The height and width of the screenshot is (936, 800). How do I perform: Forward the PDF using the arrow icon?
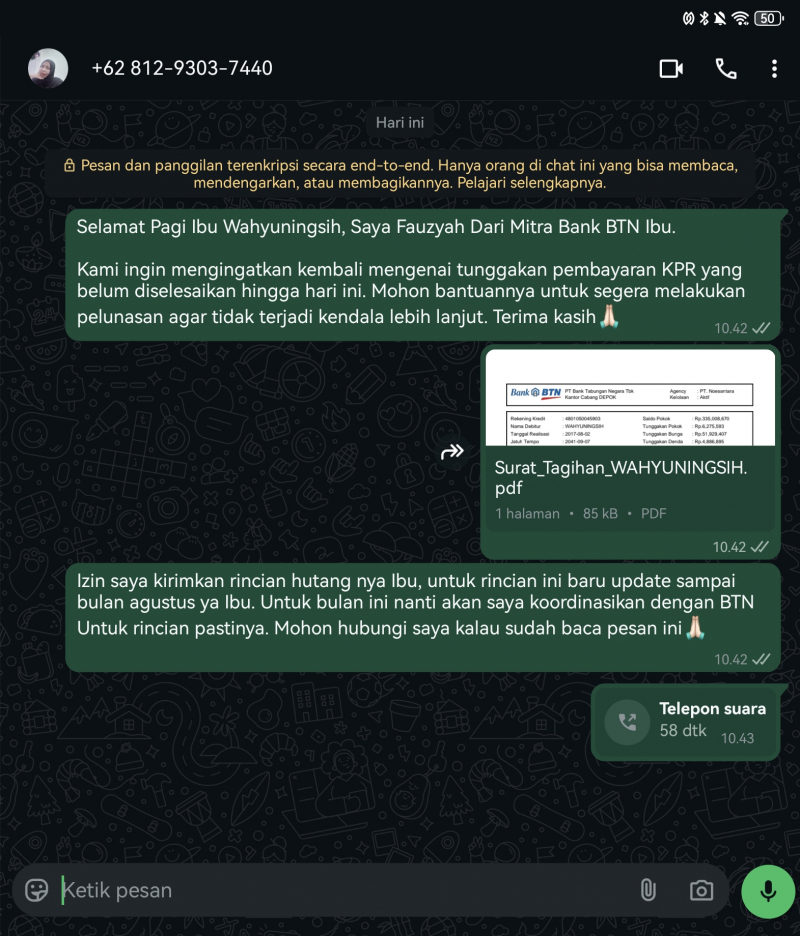(x=452, y=451)
